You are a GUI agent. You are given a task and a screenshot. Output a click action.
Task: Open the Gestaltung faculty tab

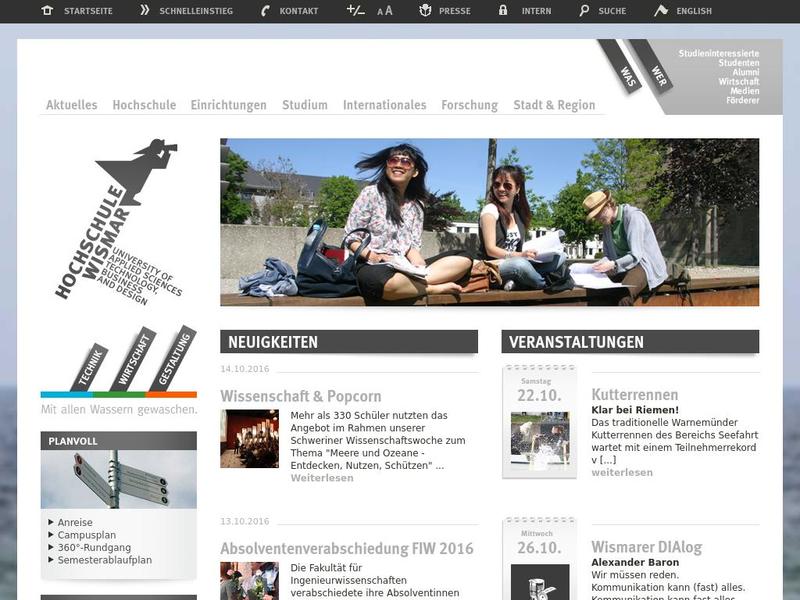[173, 358]
